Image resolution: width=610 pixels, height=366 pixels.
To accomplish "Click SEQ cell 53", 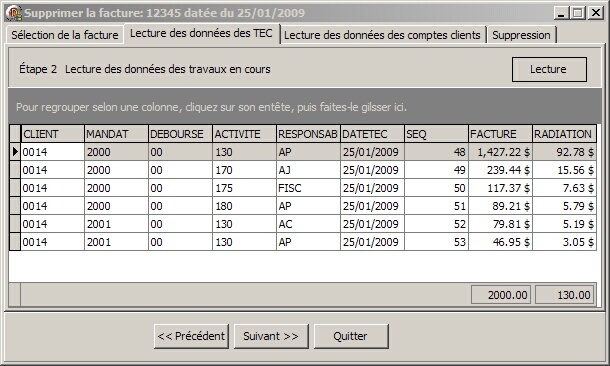I will 436,242.
